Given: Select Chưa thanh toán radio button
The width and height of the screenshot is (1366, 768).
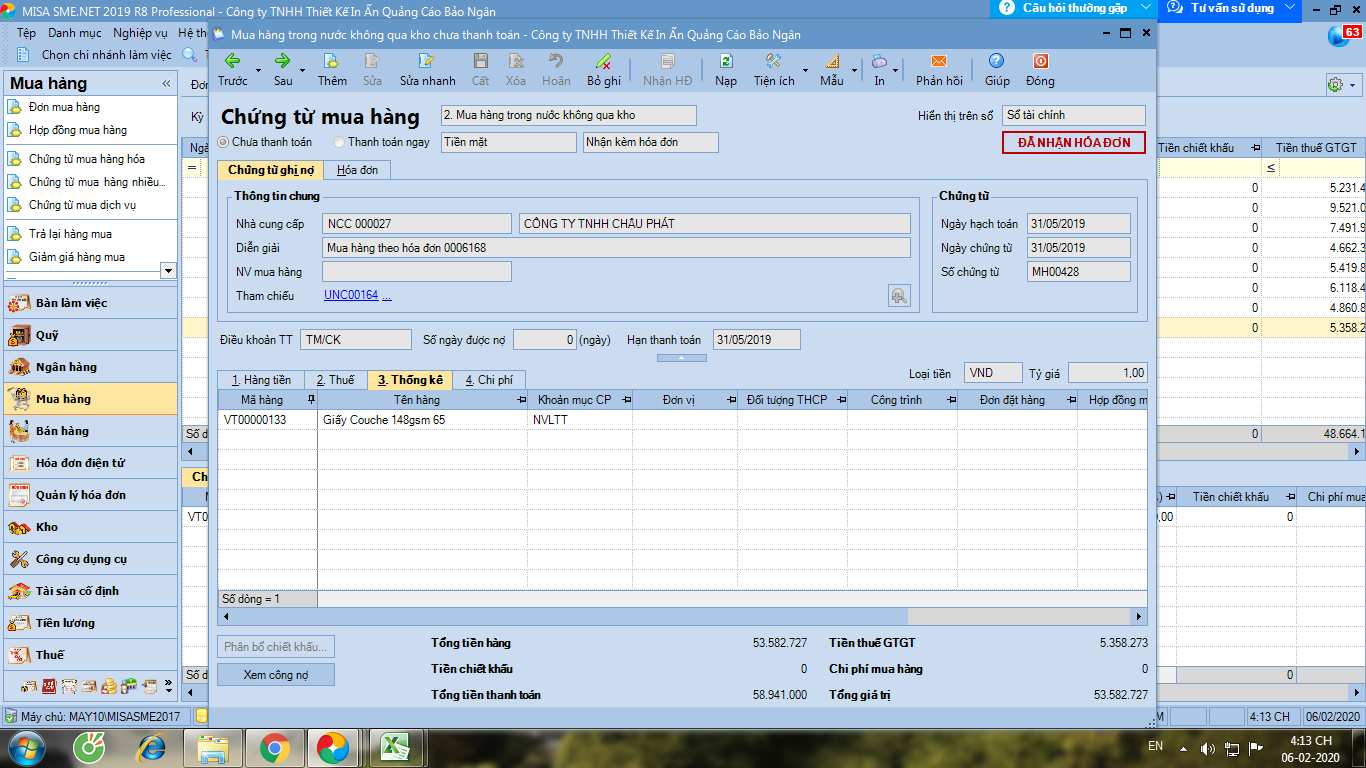Looking at the screenshot, I should tap(224, 142).
